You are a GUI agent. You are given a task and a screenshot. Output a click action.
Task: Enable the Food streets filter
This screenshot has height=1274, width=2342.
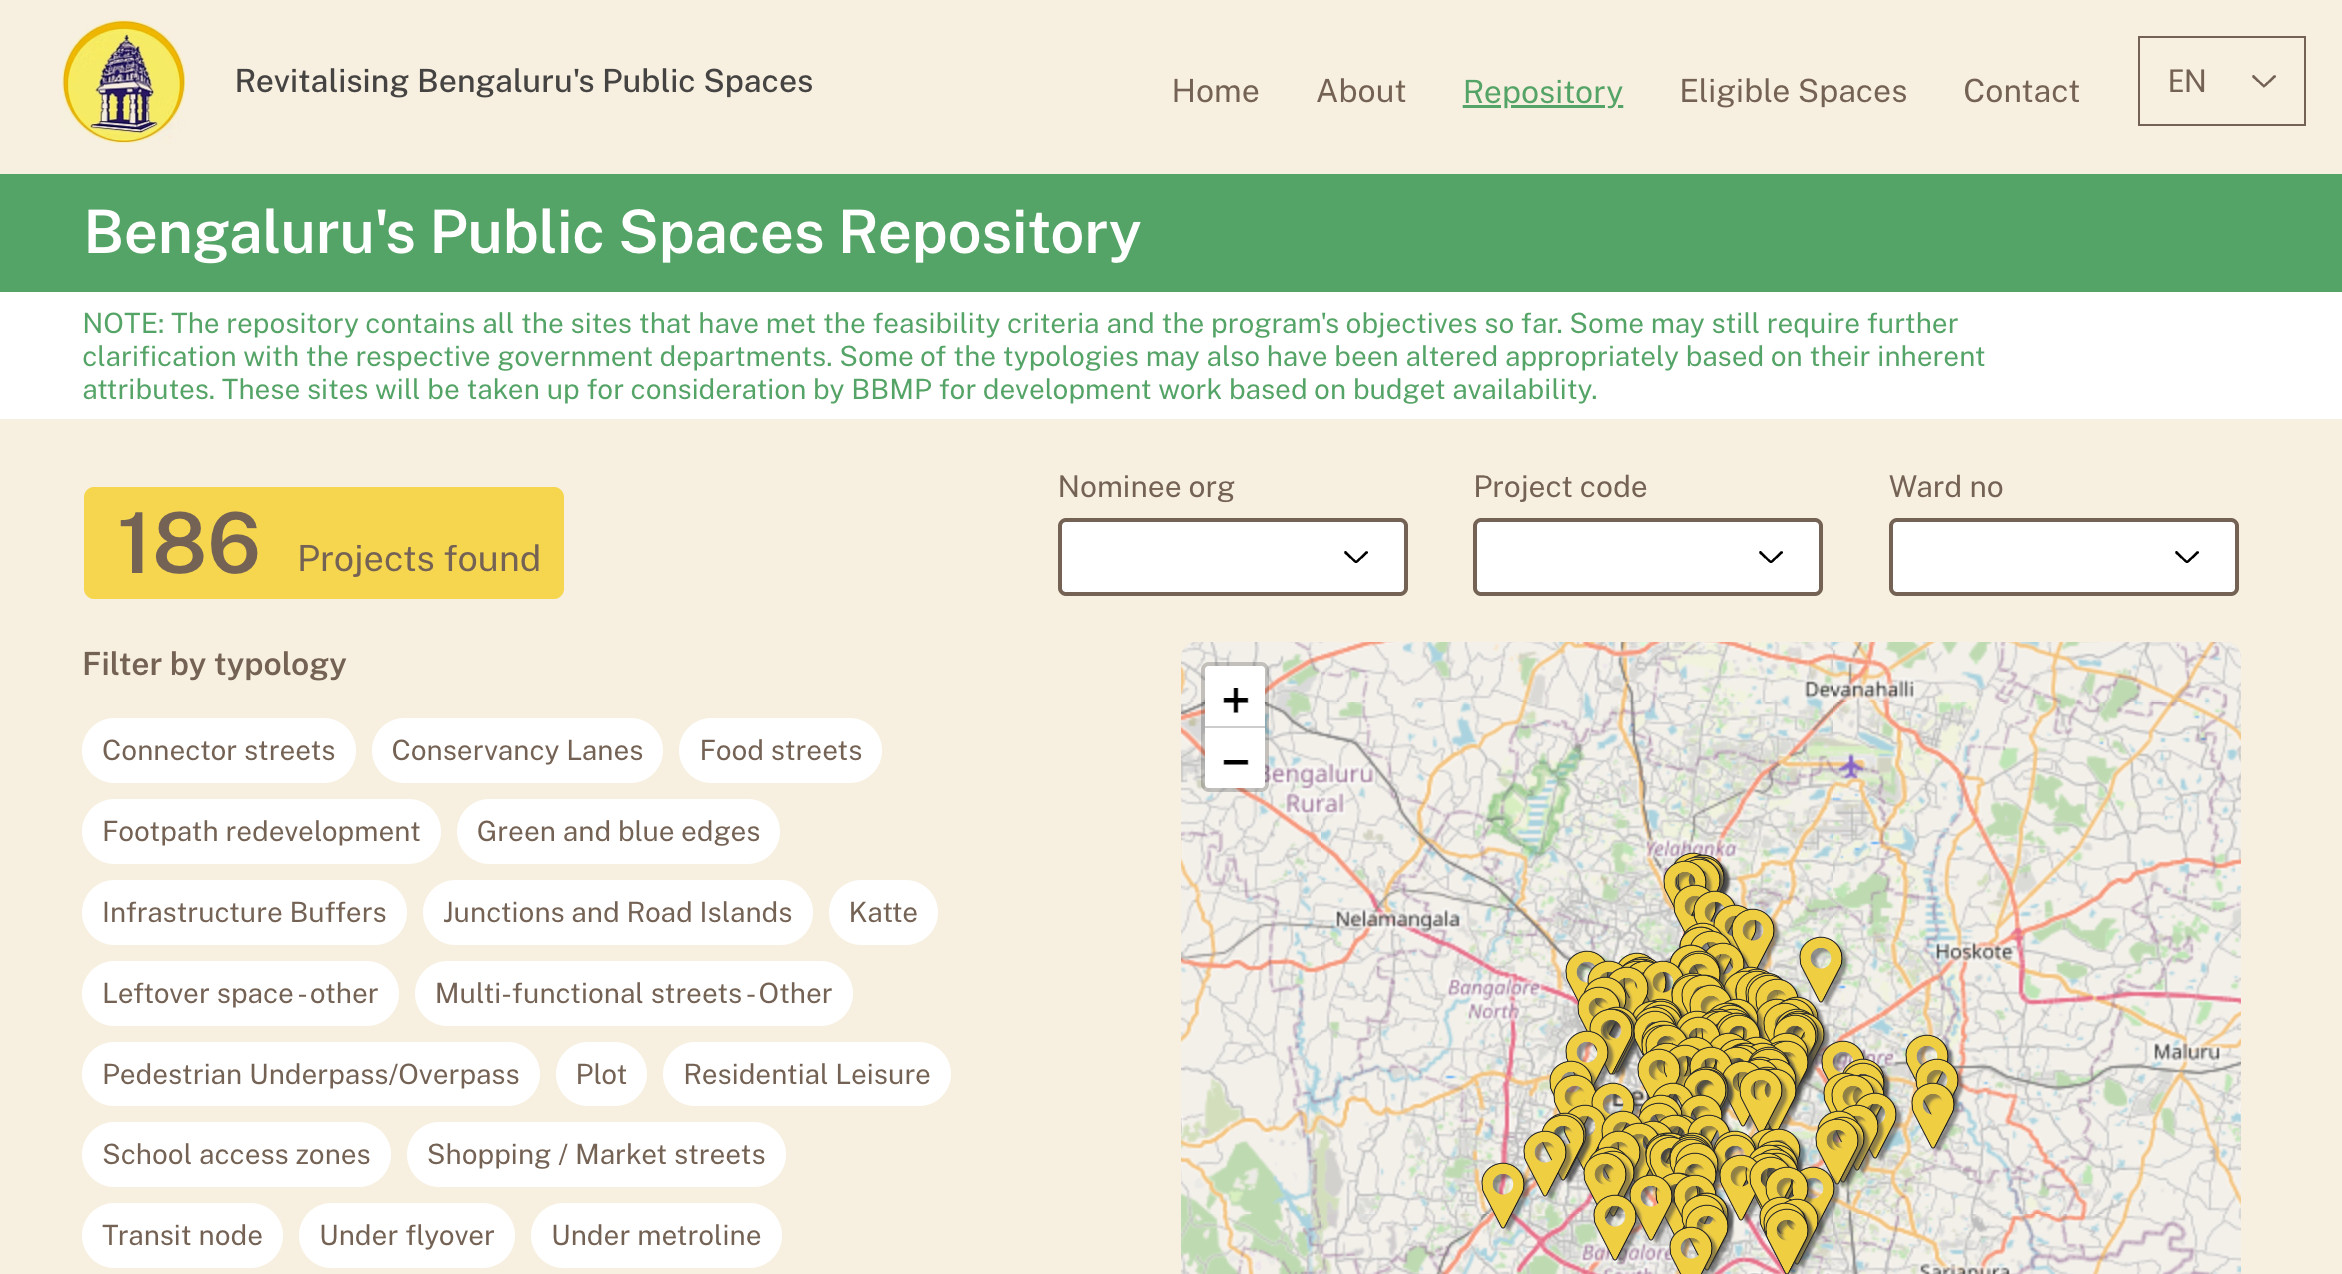pos(780,750)
